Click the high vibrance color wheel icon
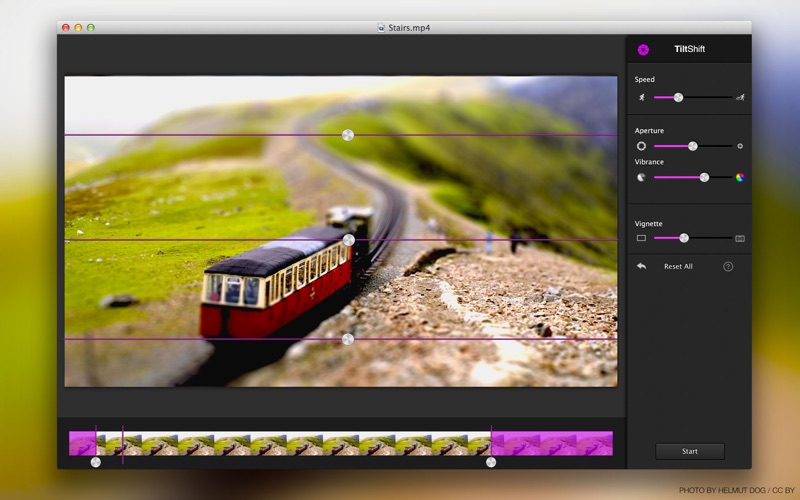Image resolution: width=800 pixels, height=500 pixels. click(x=740, y=177)
